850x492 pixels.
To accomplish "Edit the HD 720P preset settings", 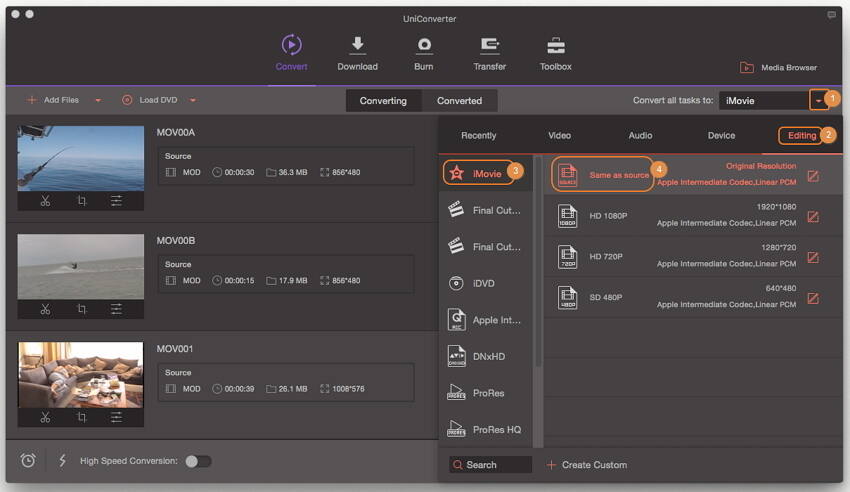I will (x=813, y=257).
